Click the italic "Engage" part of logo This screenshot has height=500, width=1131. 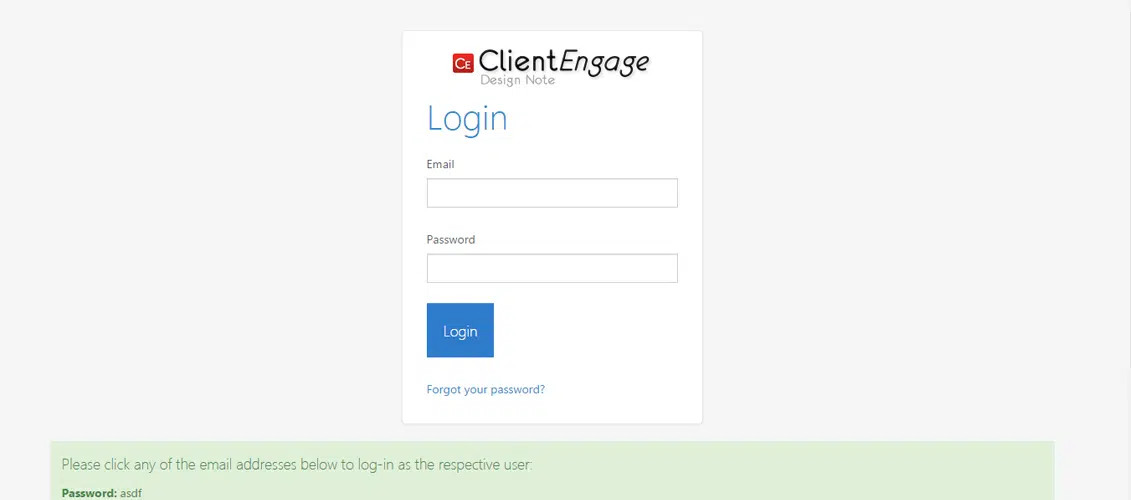click(x=604, y=62)
